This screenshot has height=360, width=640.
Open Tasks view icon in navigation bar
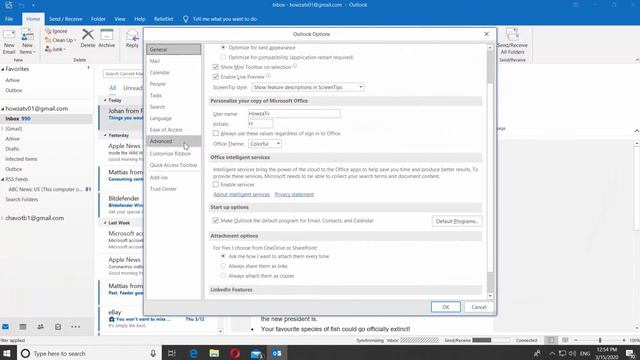pyautogui.click(x=58, y=327)
